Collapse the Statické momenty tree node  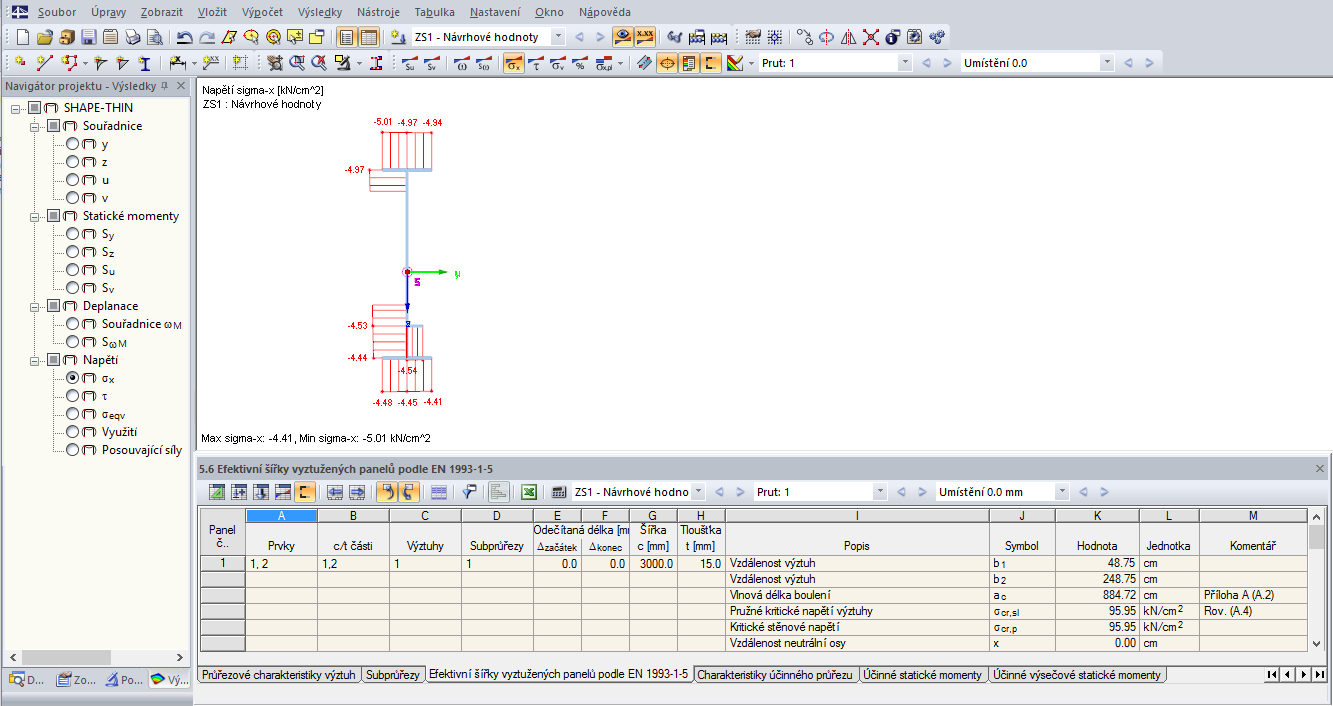[36, 216]
